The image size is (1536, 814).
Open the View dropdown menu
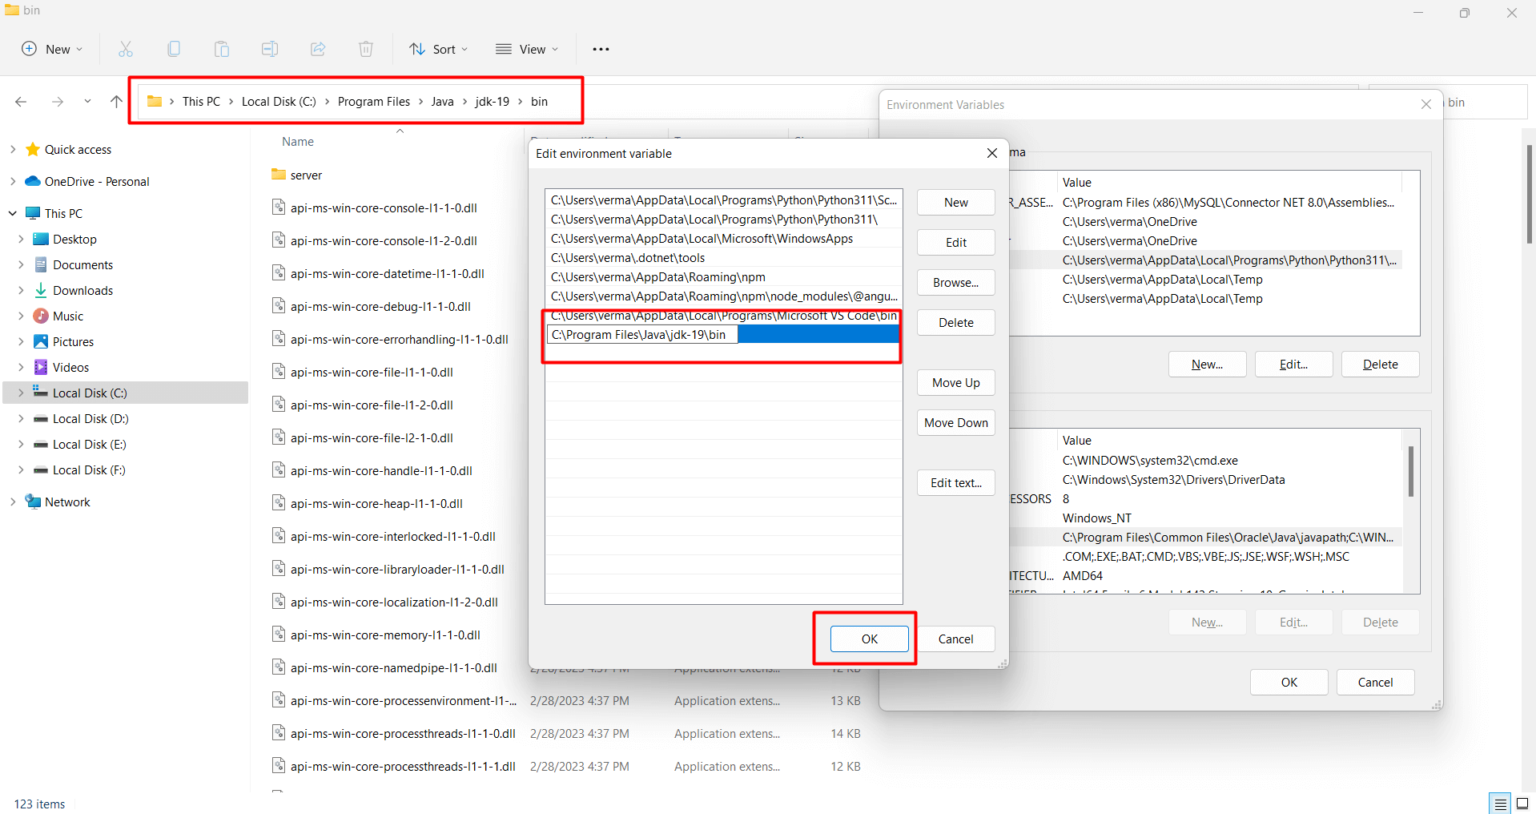527,49
